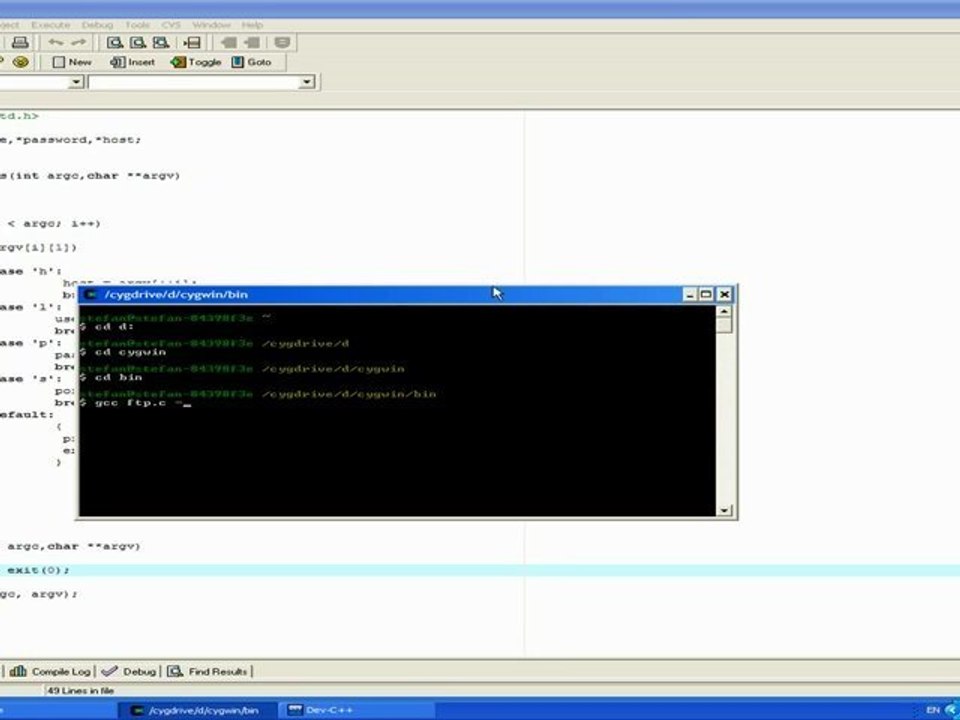Click the Toggle bookmark button
Viewport: 960px width, 720px height.
click(196, 62)
